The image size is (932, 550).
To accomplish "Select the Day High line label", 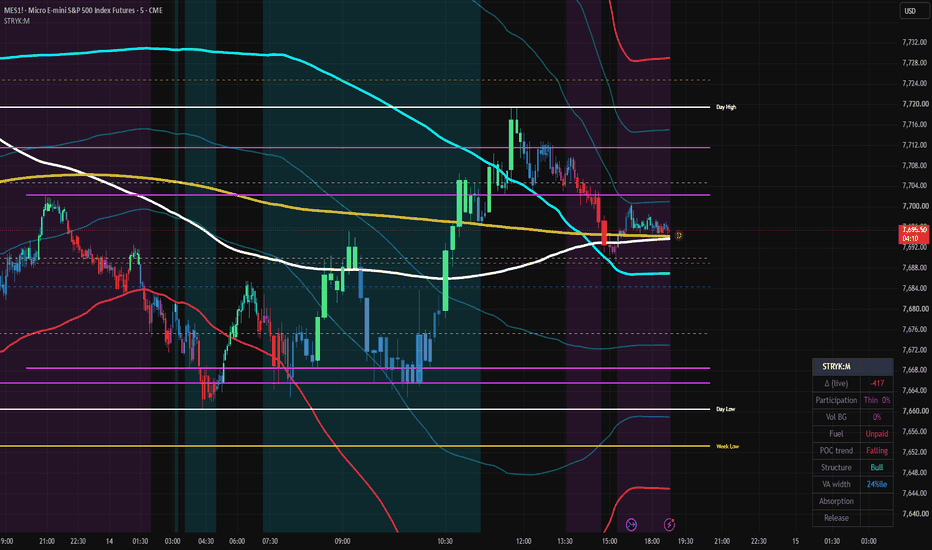I will [x=726, y=107].
